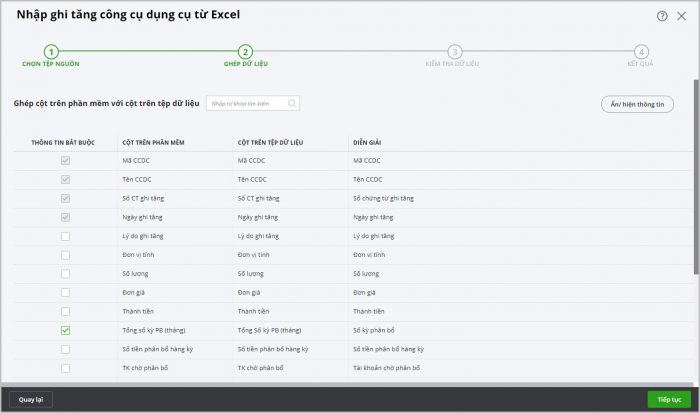Image resolution: width=700 pixels, height=413 pixels.
Task: Click Ẩn/hiện thông tin button
Action: [637, 104]
